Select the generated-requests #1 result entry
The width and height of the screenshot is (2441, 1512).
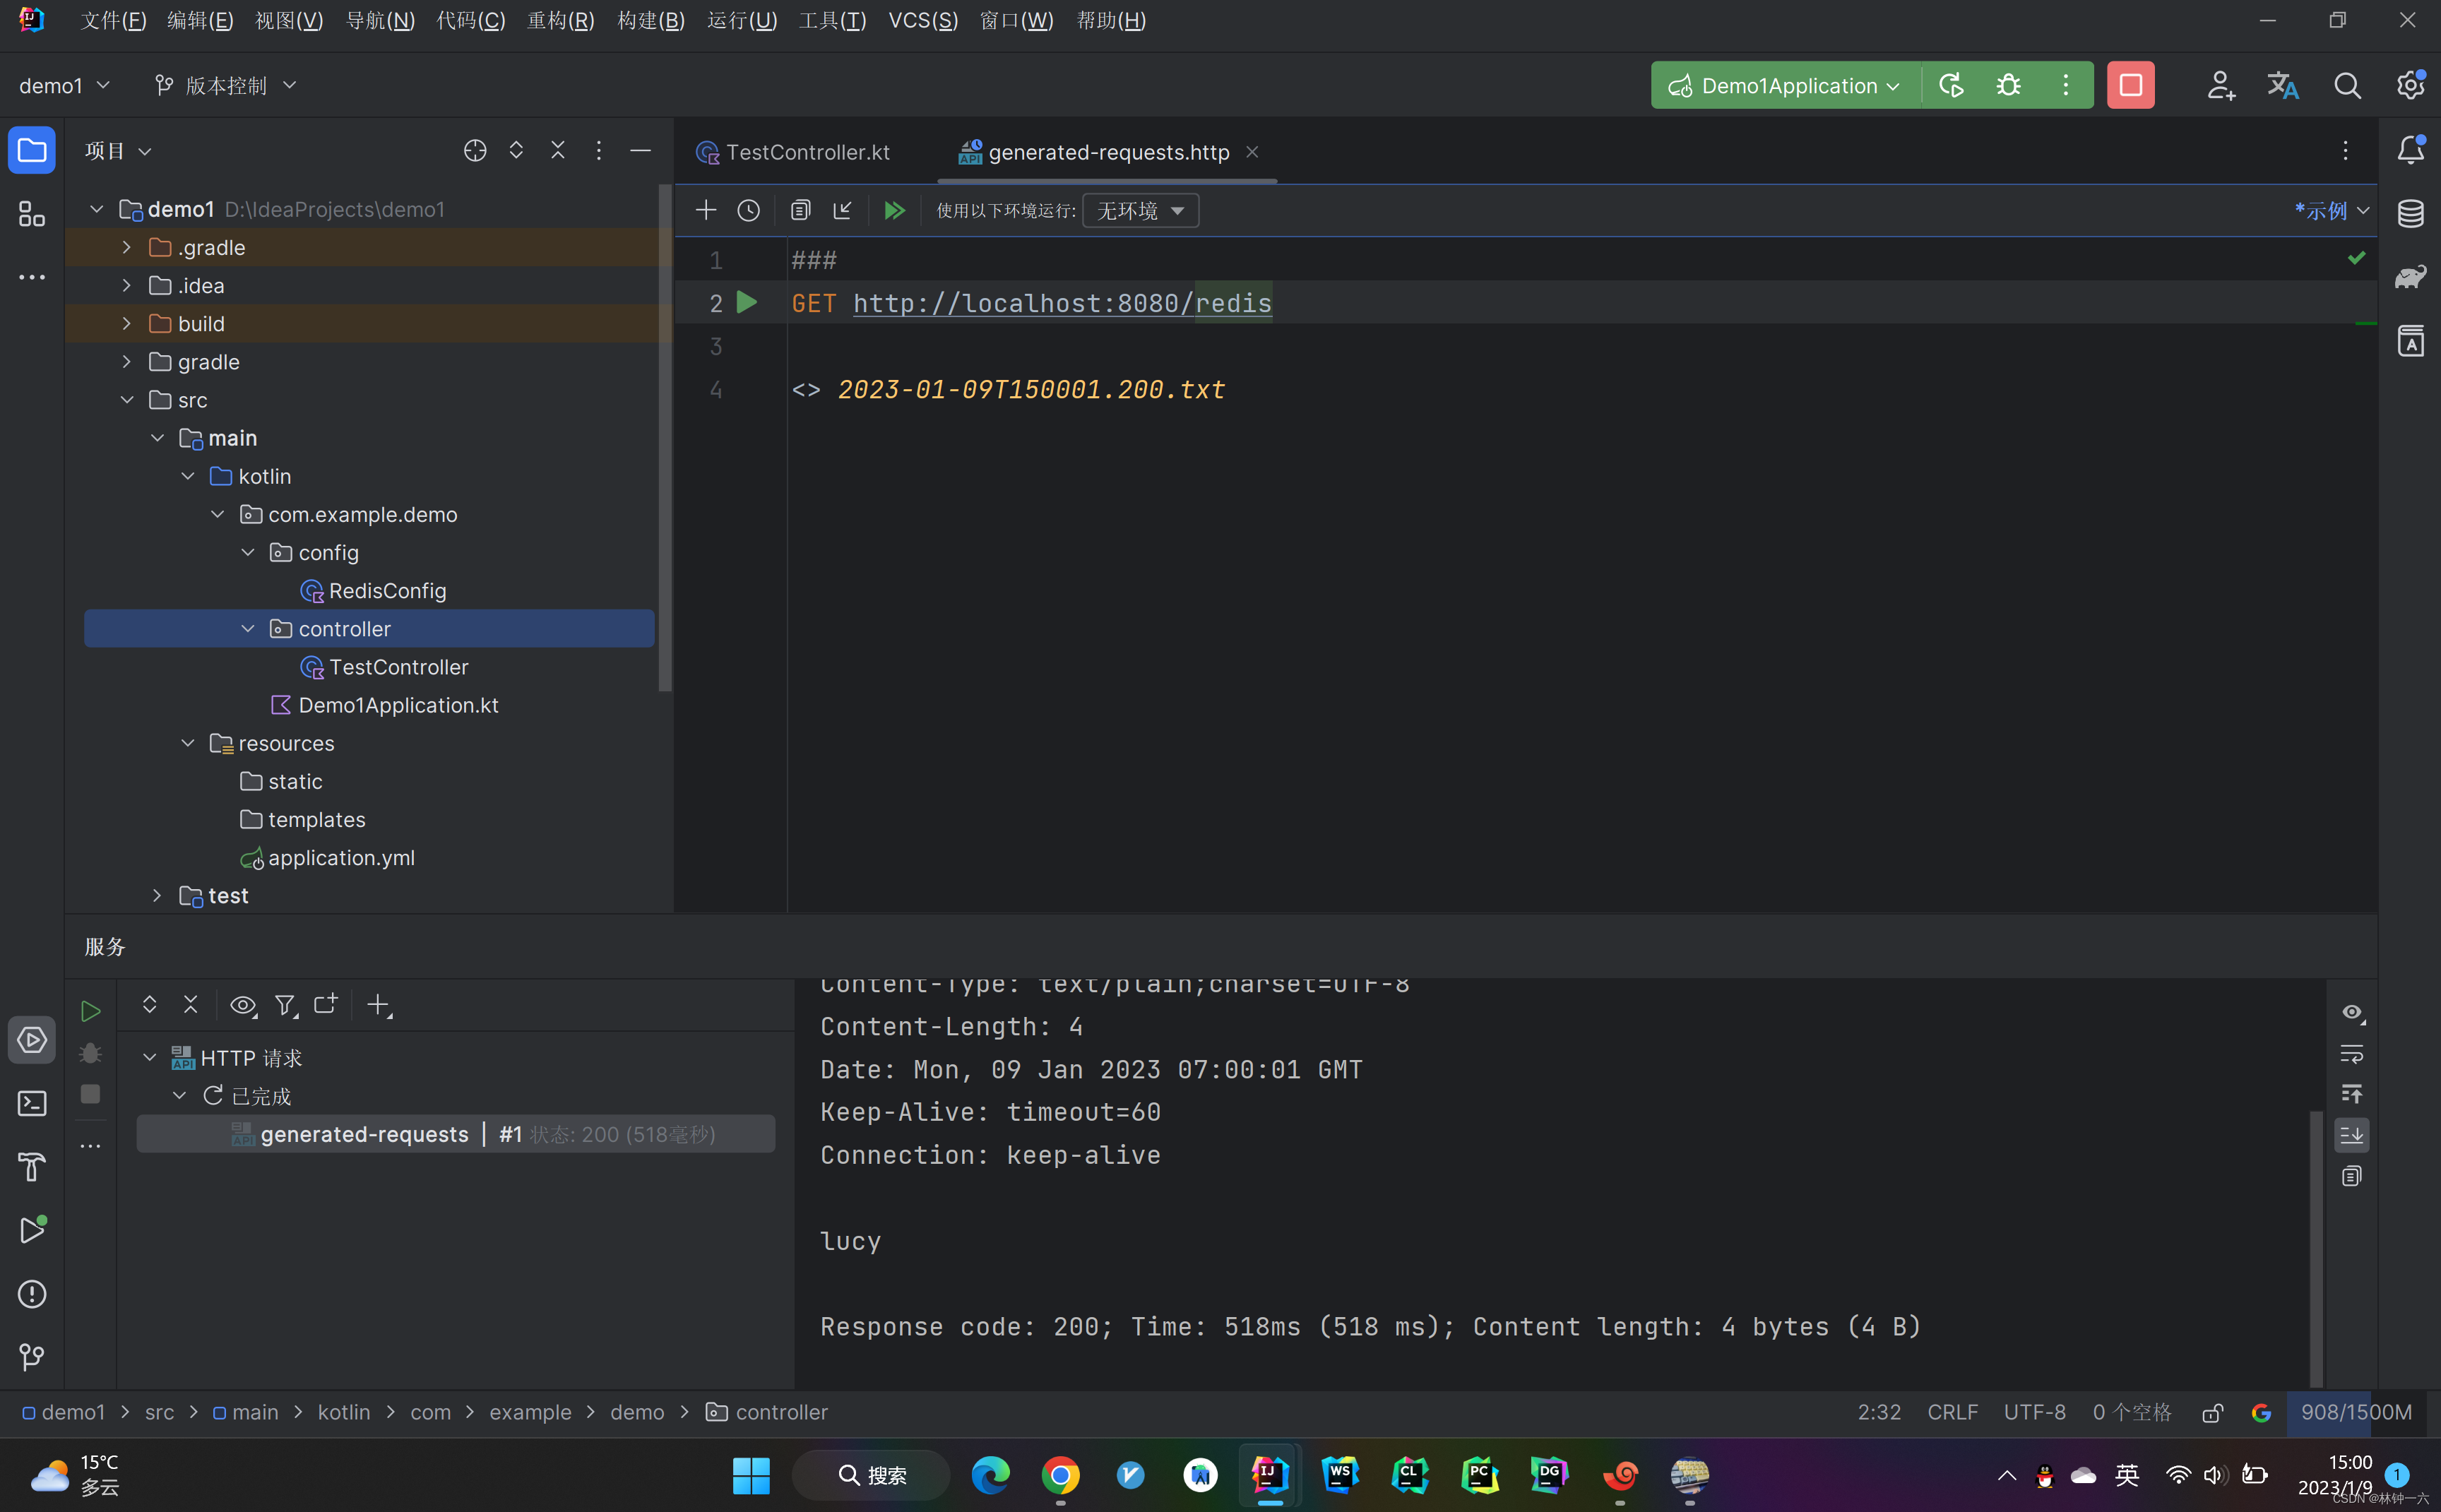click(456, 1133)
